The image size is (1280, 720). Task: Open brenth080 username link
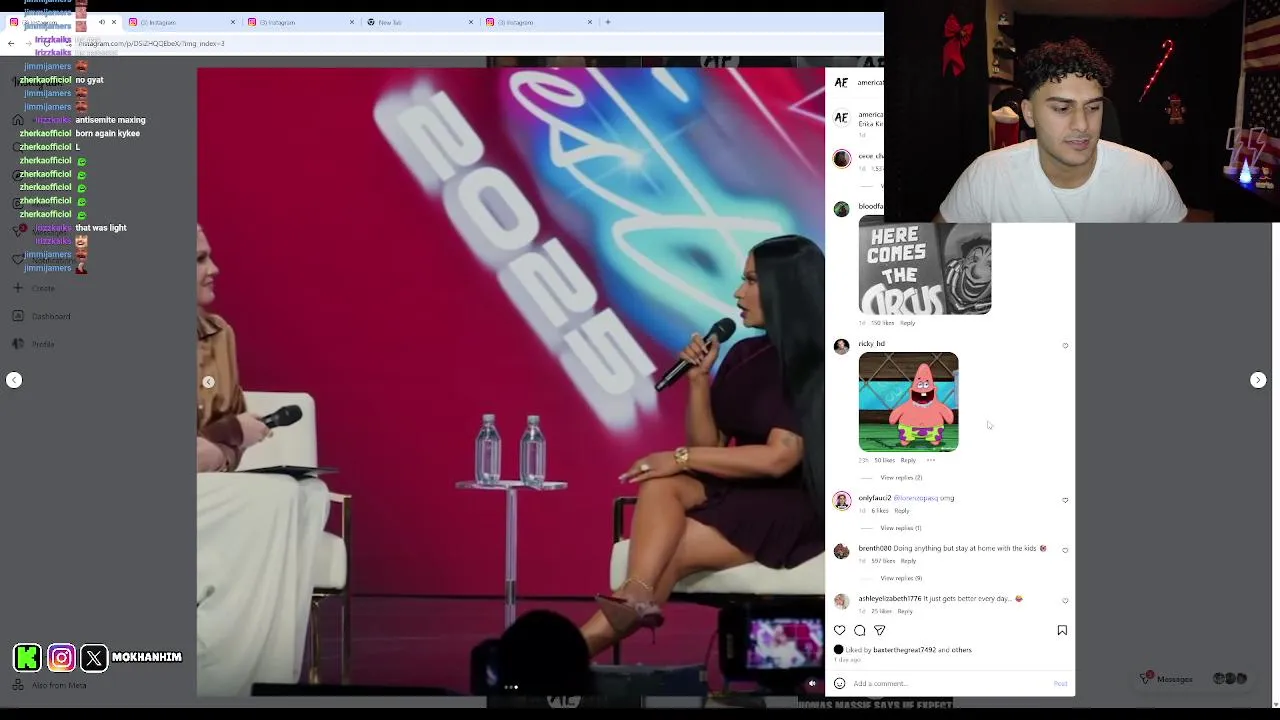coord(874,548)
